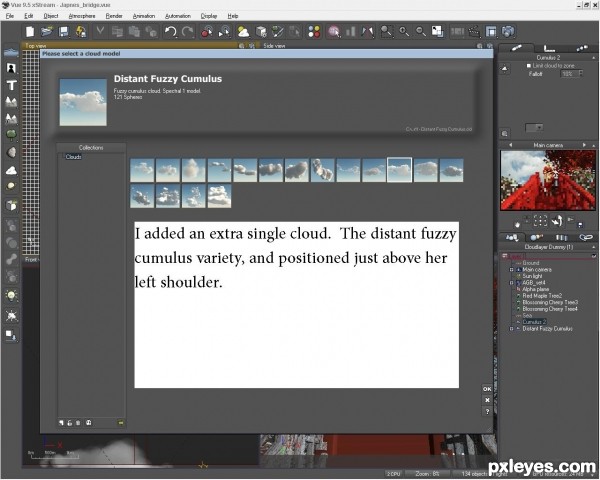Viewport: 600px width, 480px height.
Task: Click the Redo arrow icon
Action: pyautogui.click(x=188, y=31)
